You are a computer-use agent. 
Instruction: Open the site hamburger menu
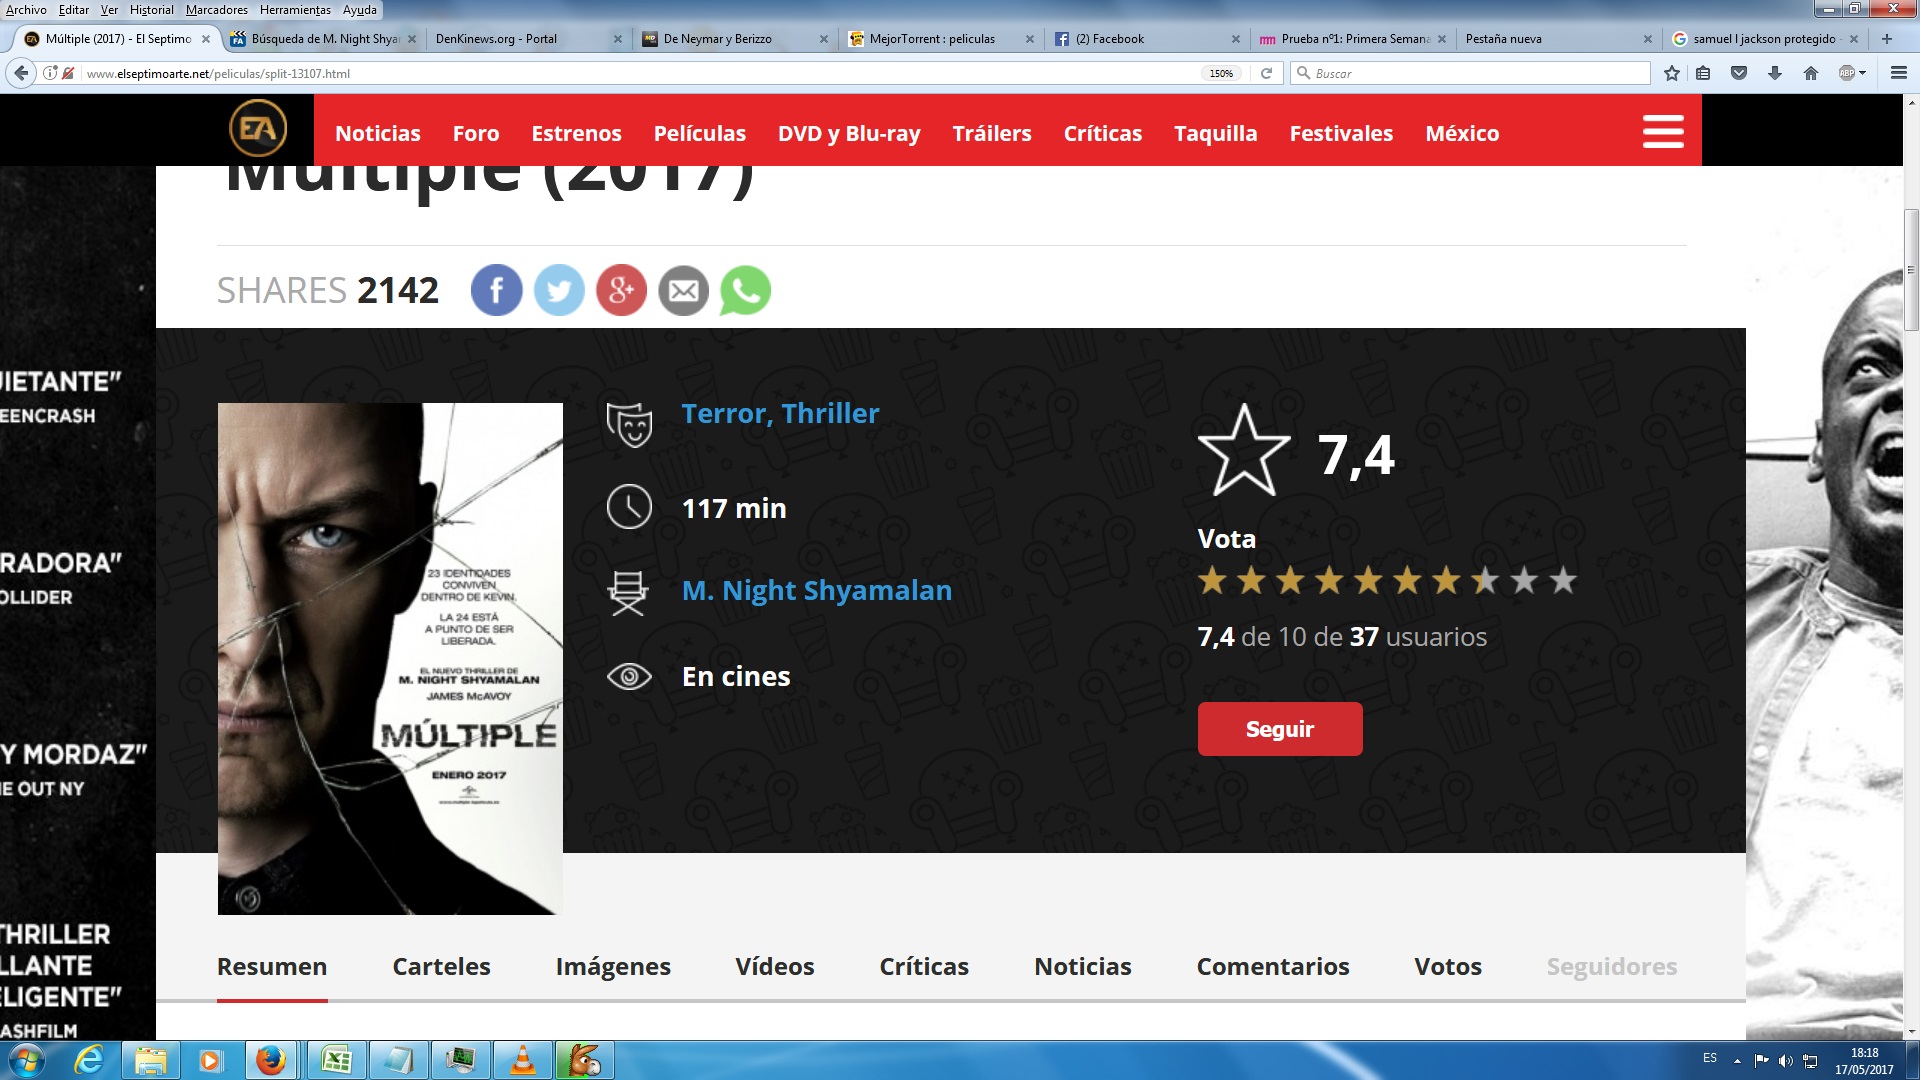pos(1663,132)
